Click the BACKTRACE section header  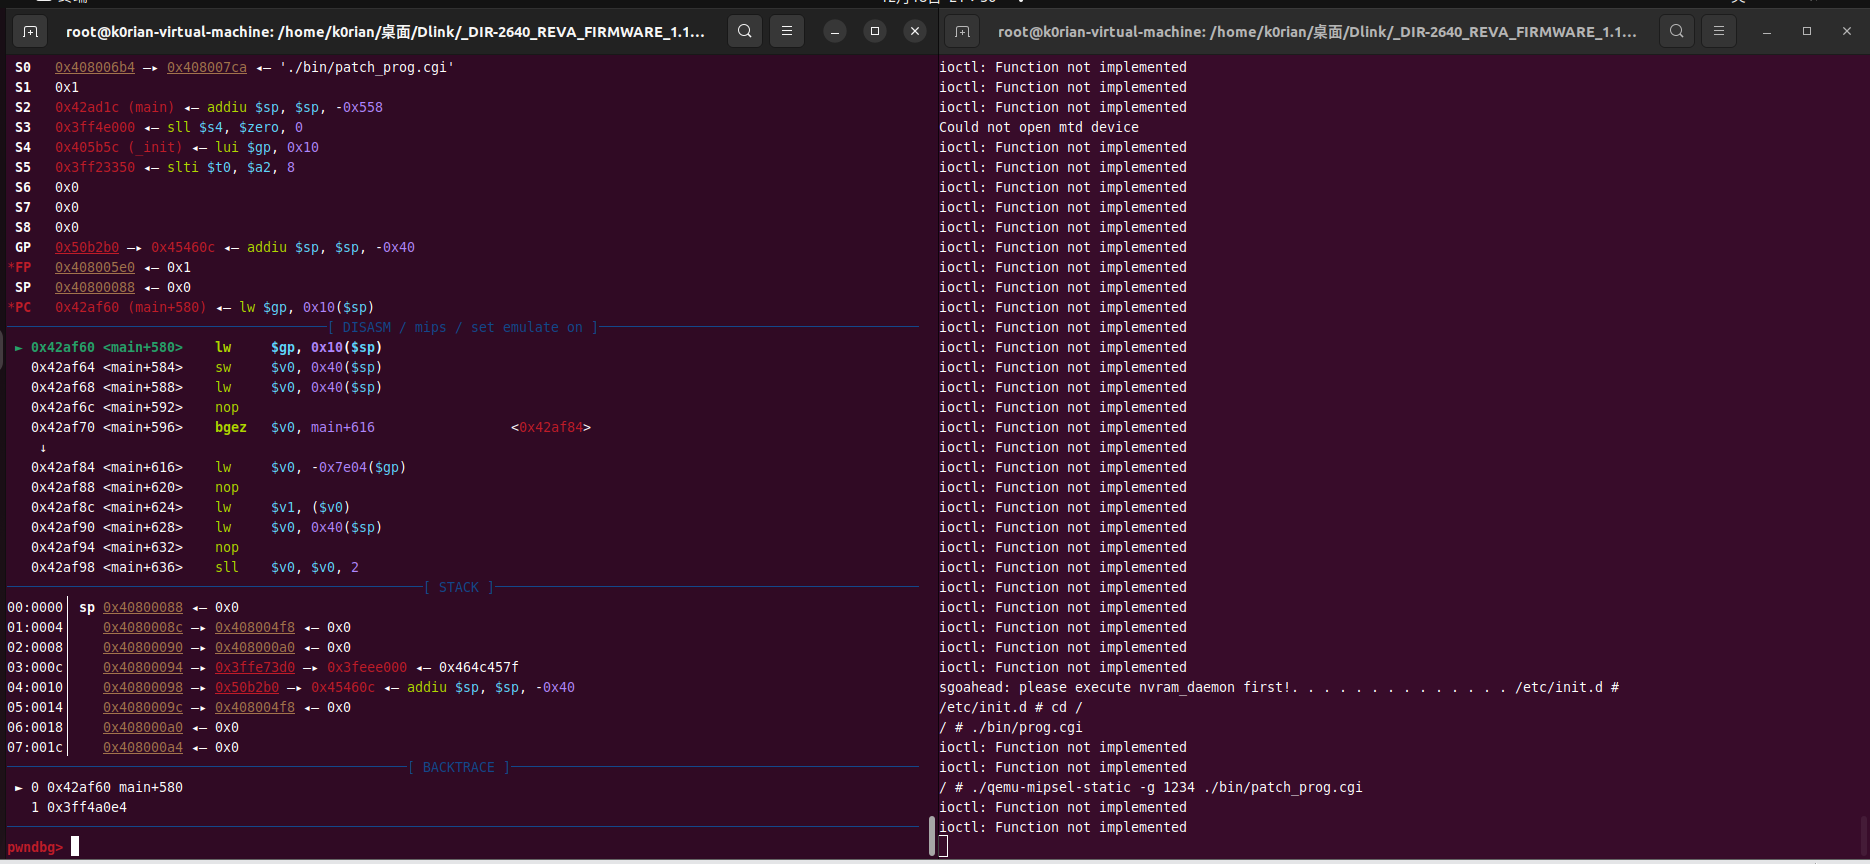[x=459, y=767]
